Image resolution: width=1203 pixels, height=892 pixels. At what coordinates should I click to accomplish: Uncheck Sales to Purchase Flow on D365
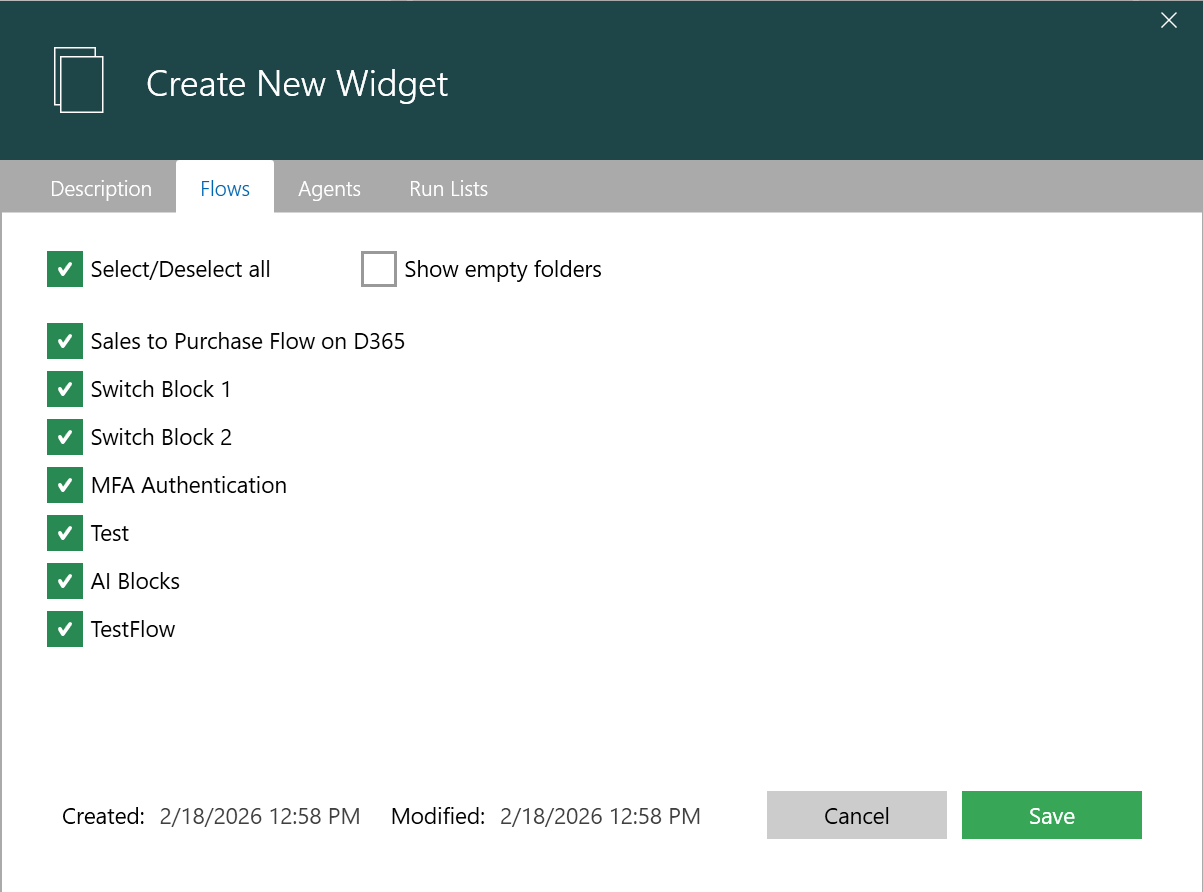point(65,341)
